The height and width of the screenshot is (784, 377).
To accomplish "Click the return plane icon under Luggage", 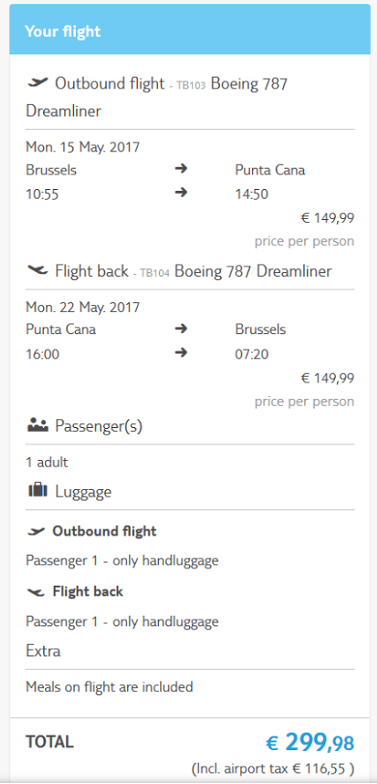I will [36, 592].
